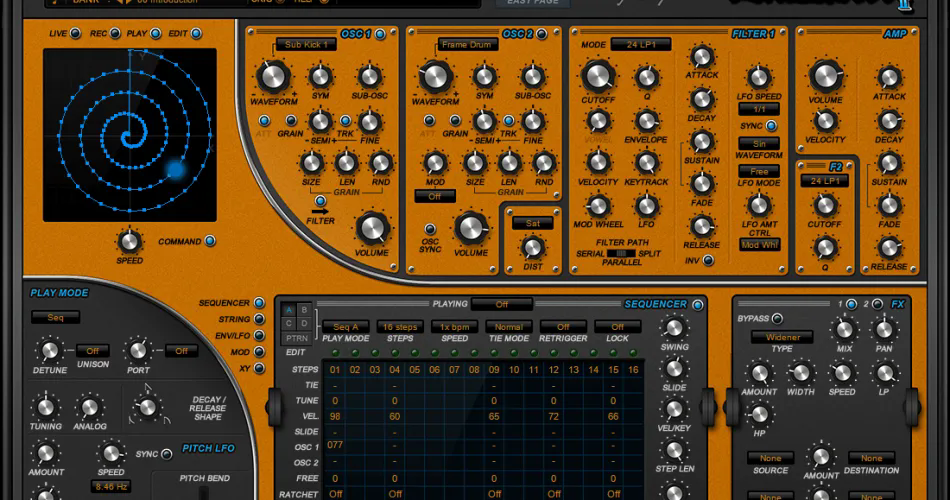Click the blue dot on XY pad

pos(176,170)
